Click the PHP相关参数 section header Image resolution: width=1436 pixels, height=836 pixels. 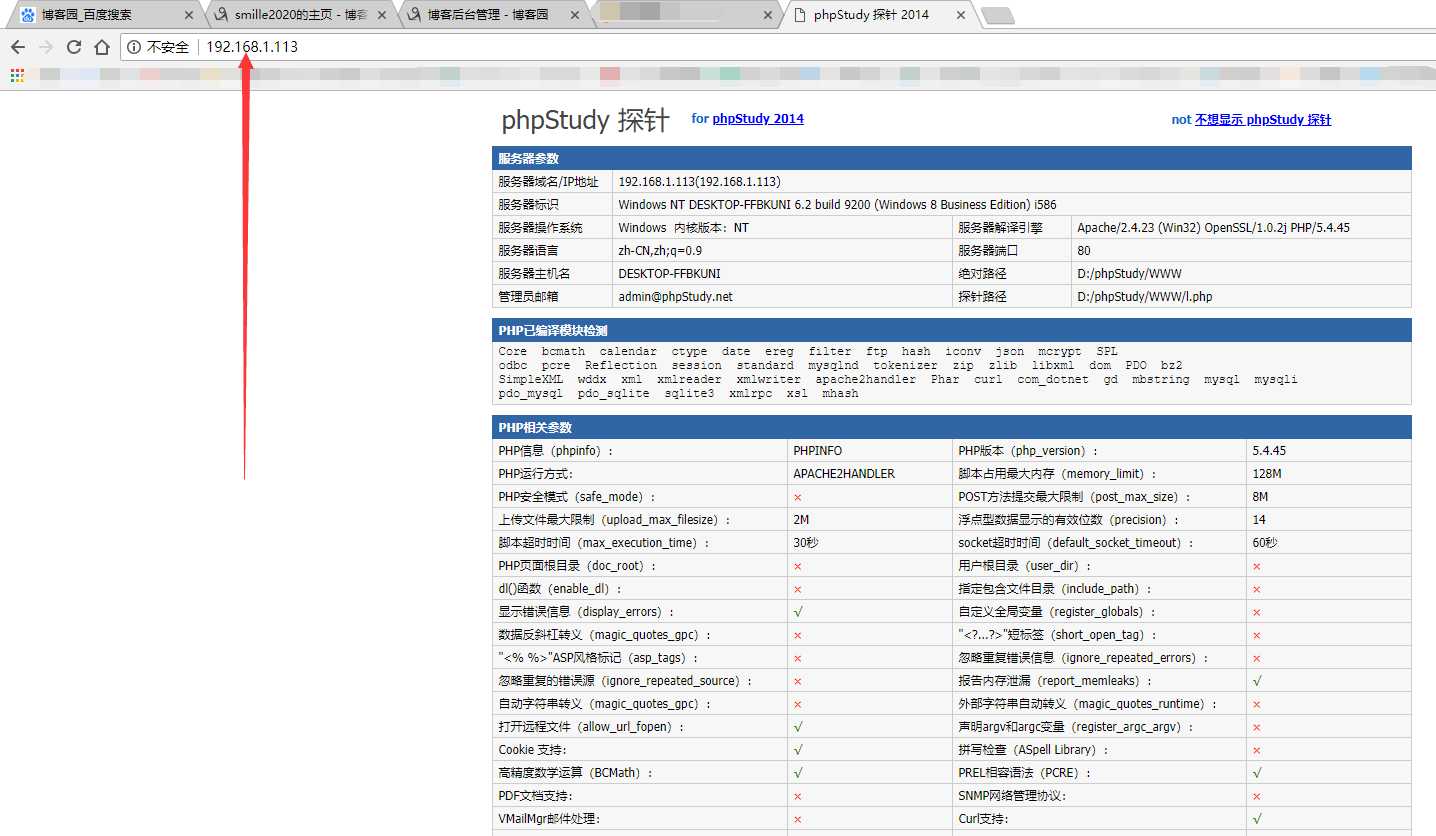pyautogui.click(x=951, y=427)
